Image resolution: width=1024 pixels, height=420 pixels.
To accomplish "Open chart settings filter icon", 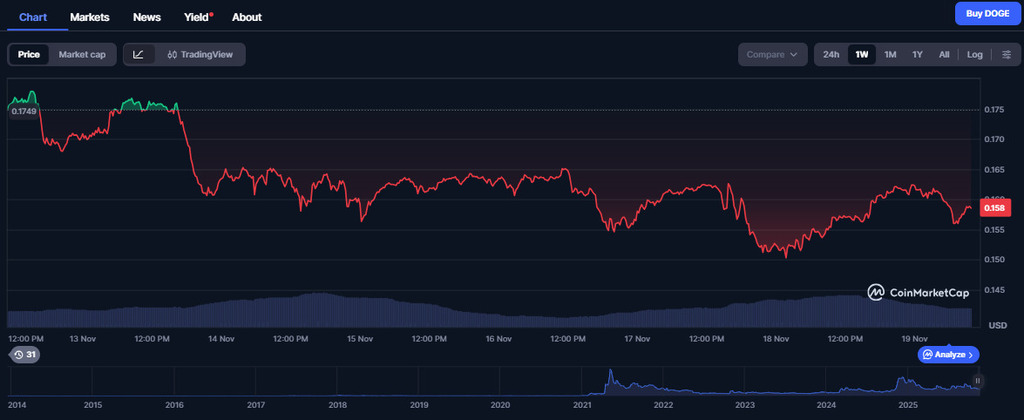I will pos(1006,54).
